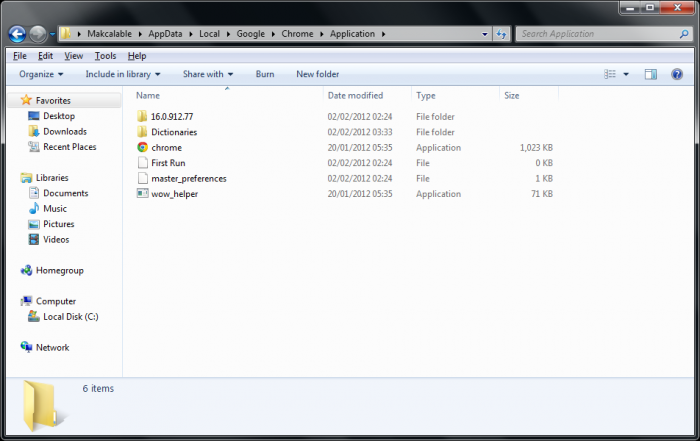Open the blue Help question mark icon
The width and height of the screenshot is (700, 441).
[677, 74]
